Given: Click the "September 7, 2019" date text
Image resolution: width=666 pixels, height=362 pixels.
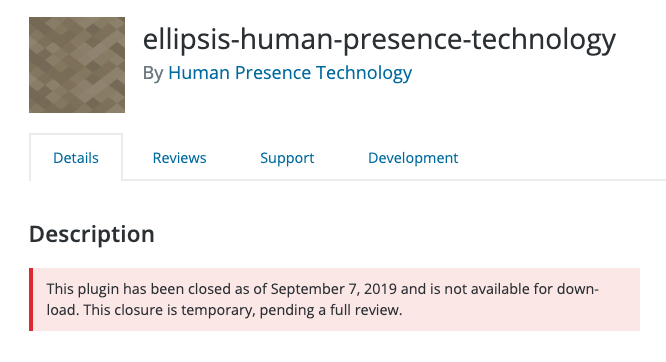Looking at the screenshot, I should [333, 289].
